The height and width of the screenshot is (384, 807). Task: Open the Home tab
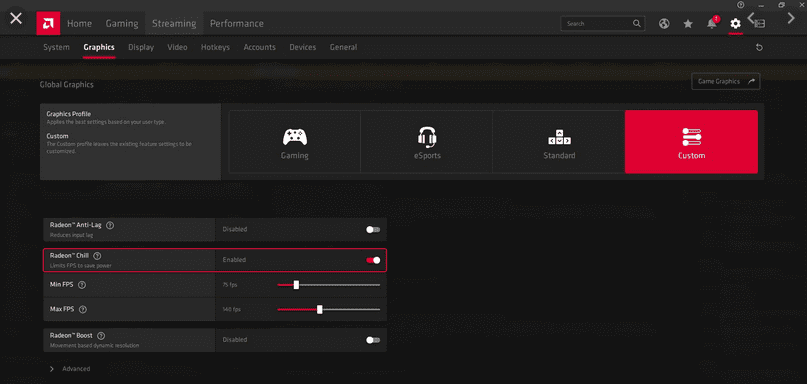(x=79, y=24)
